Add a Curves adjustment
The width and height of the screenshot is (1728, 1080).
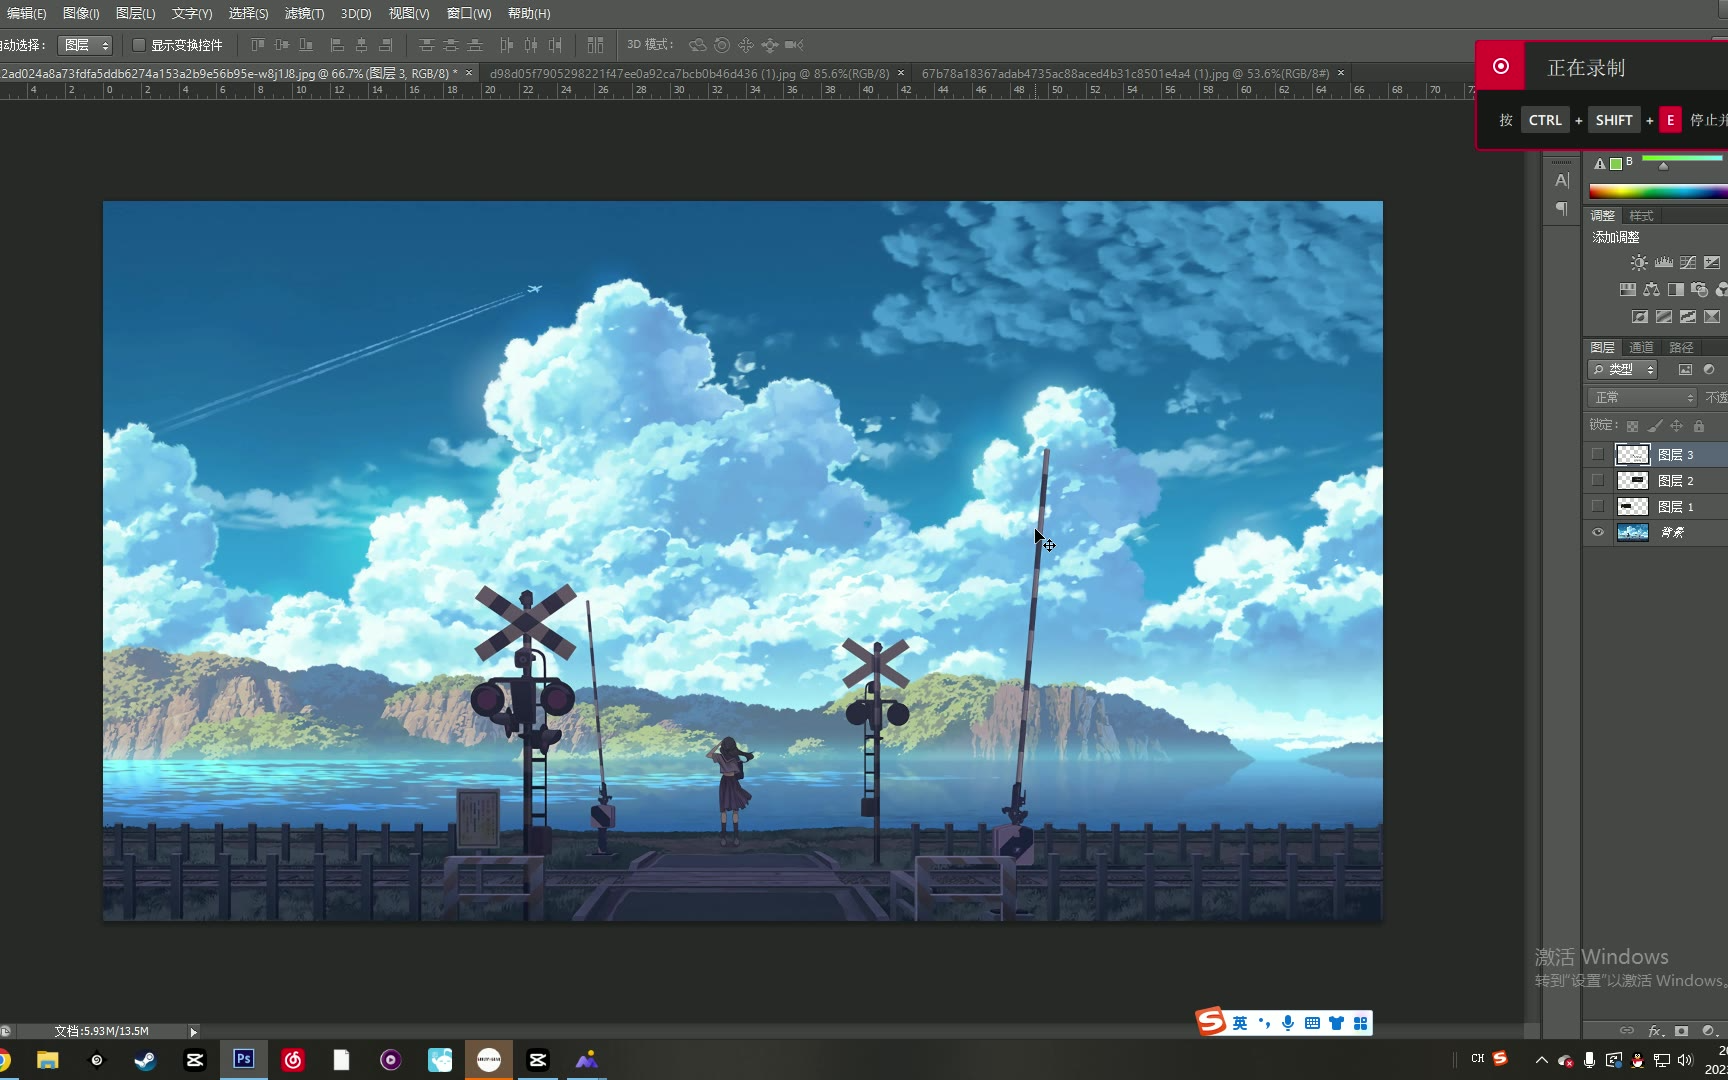click(1688, 263)
